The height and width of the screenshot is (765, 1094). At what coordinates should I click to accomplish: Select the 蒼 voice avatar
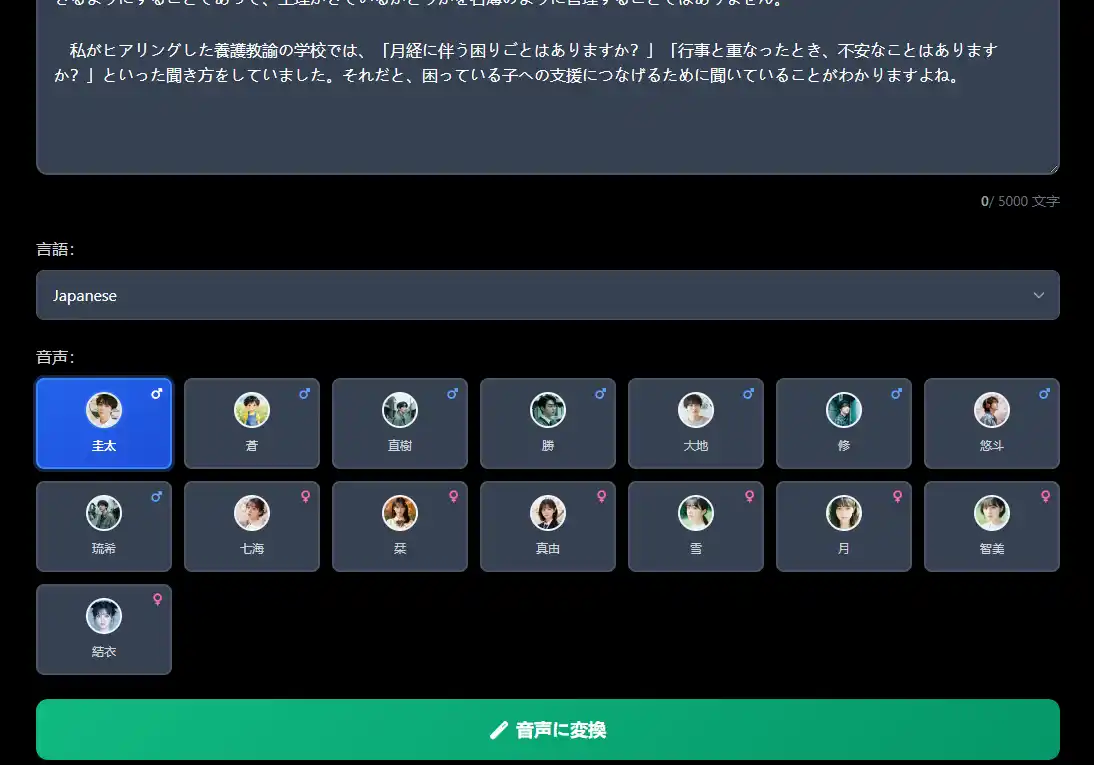tap(251, 409)
